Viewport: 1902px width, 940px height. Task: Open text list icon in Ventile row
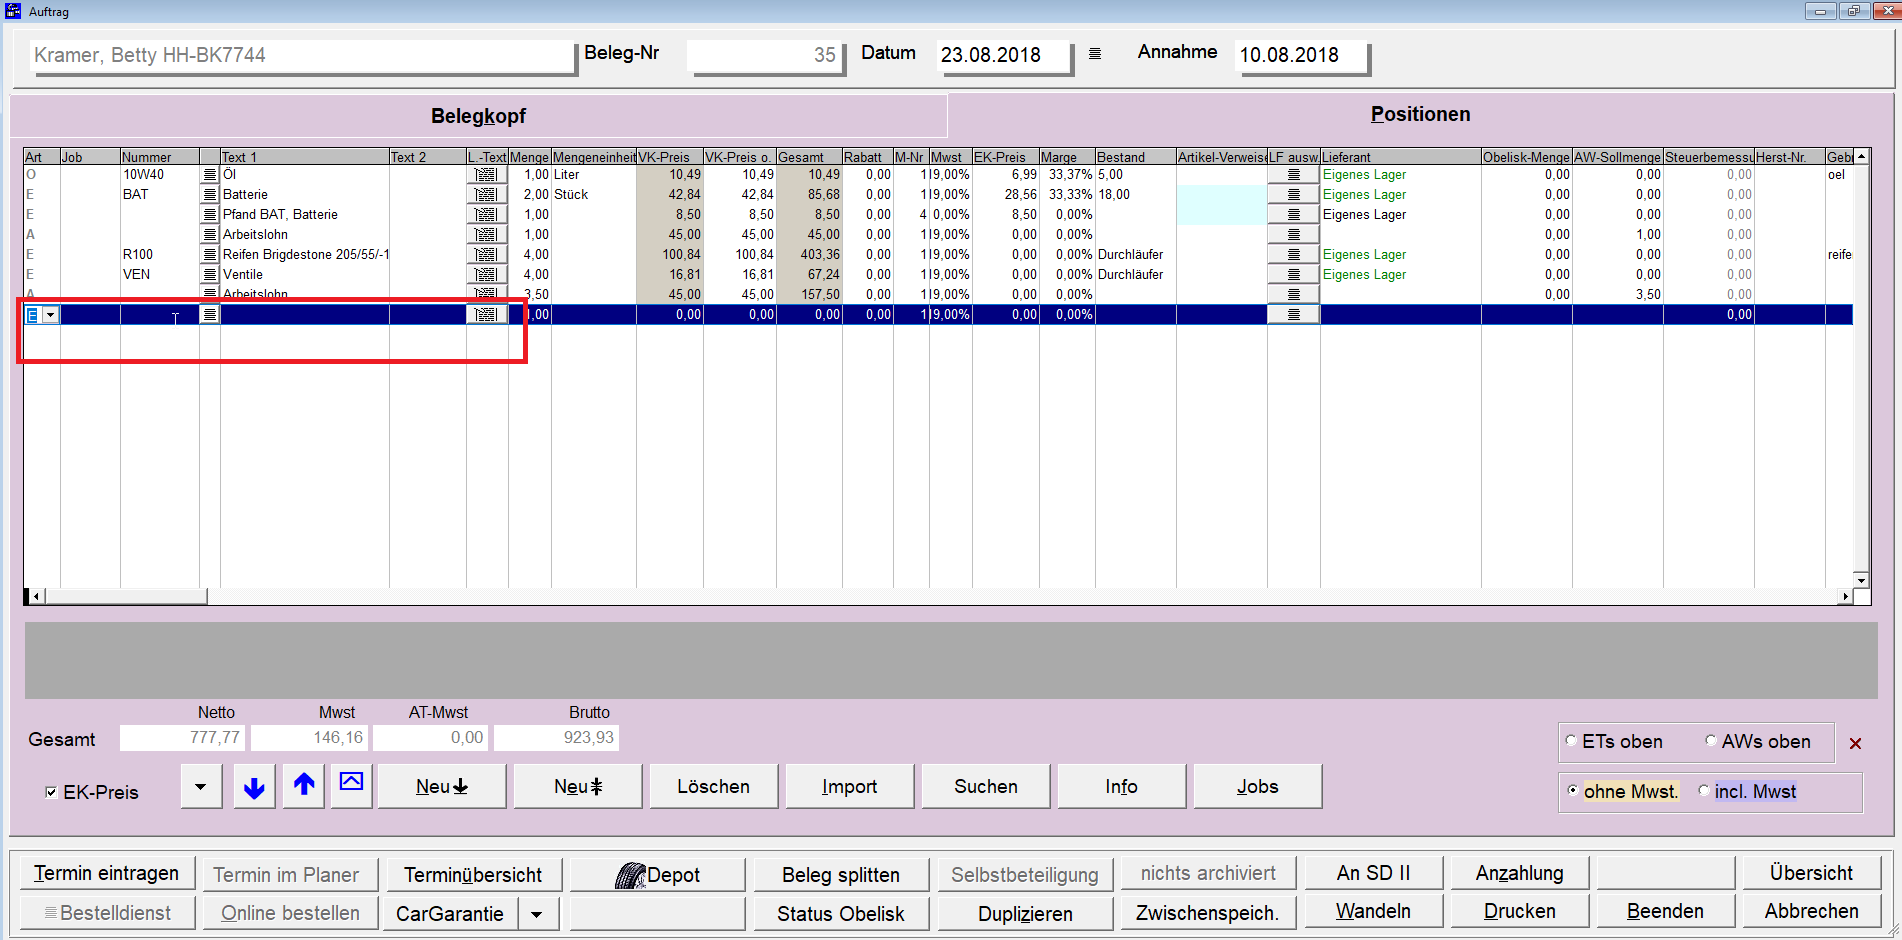point(210,274)
